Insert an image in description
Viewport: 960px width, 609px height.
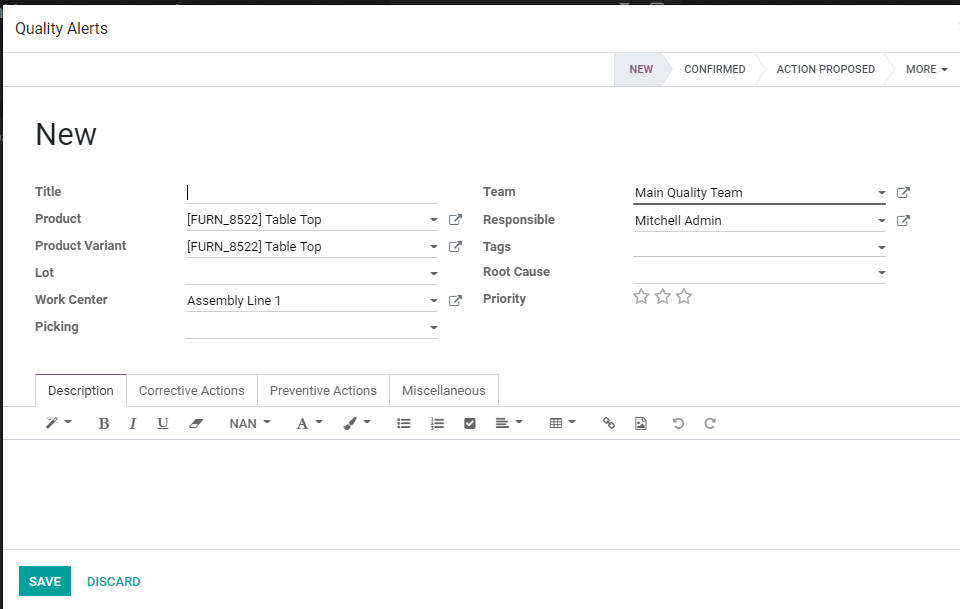[640, 423]
